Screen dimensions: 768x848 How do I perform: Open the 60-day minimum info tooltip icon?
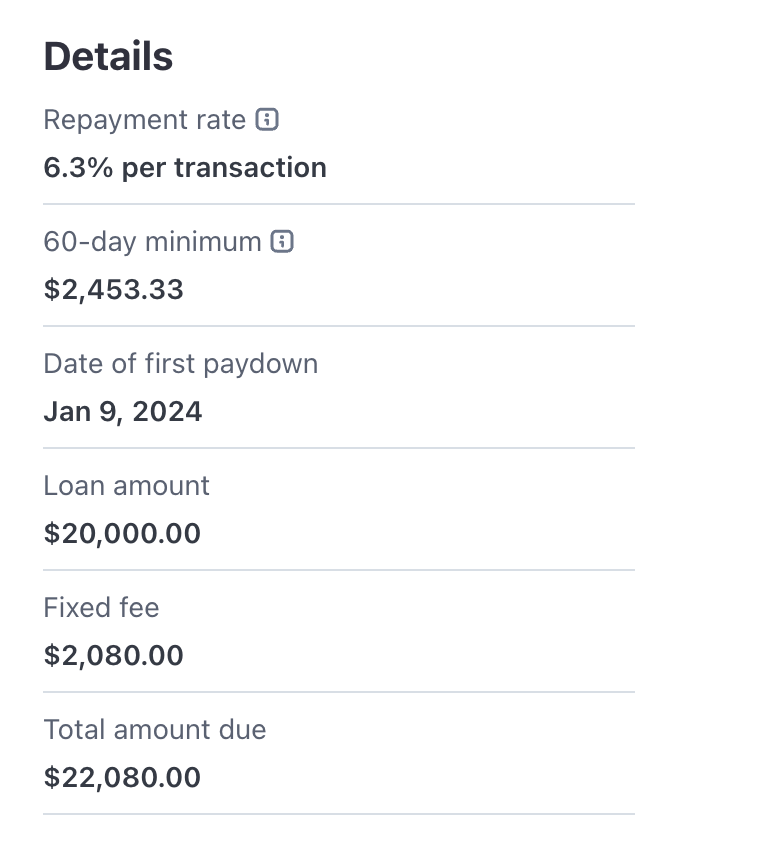click(x=283, y=241)
